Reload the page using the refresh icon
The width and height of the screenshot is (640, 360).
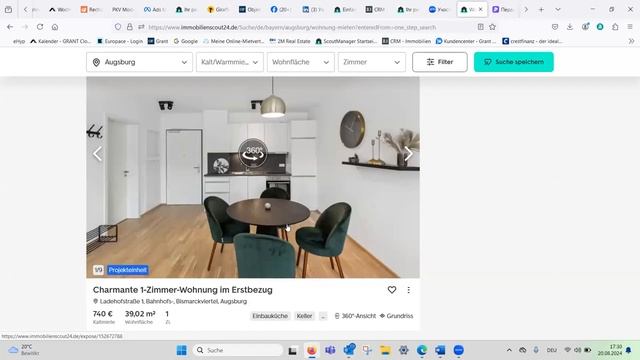(x=40, y=27)
